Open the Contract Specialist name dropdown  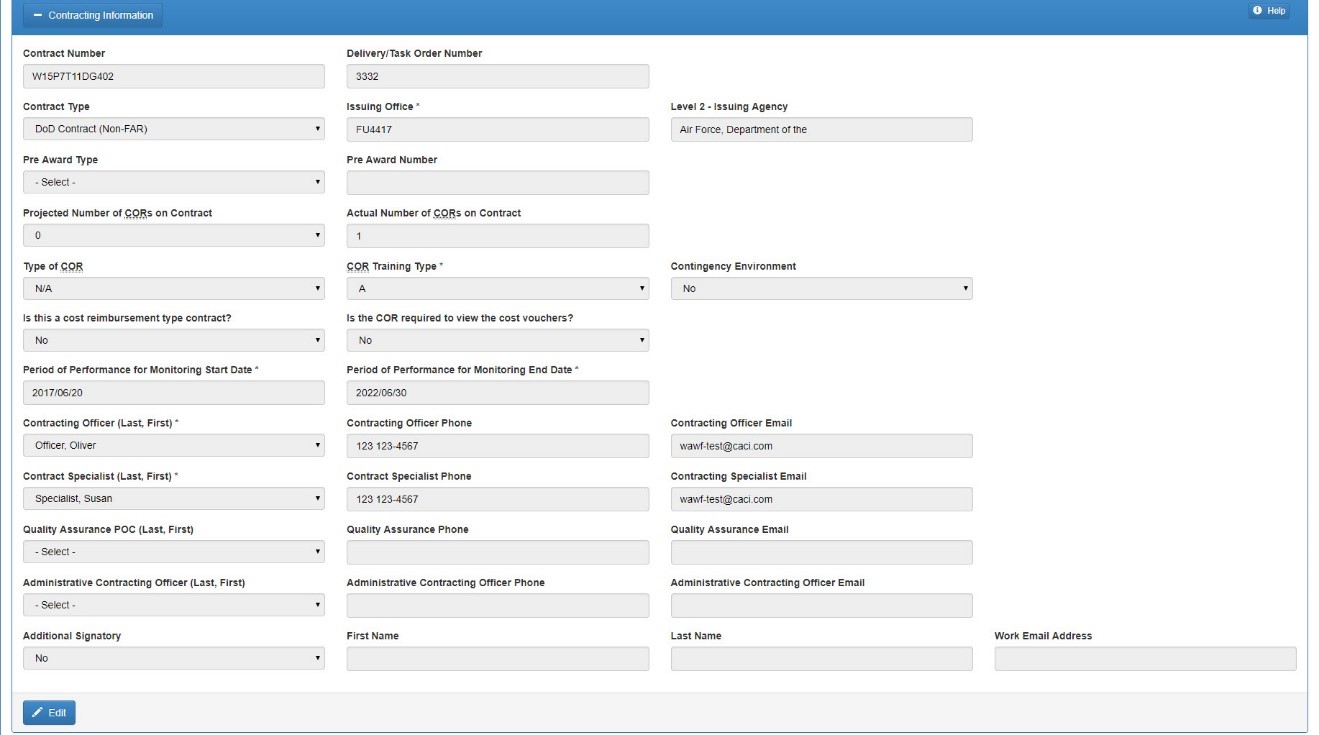tap(173, 499)
